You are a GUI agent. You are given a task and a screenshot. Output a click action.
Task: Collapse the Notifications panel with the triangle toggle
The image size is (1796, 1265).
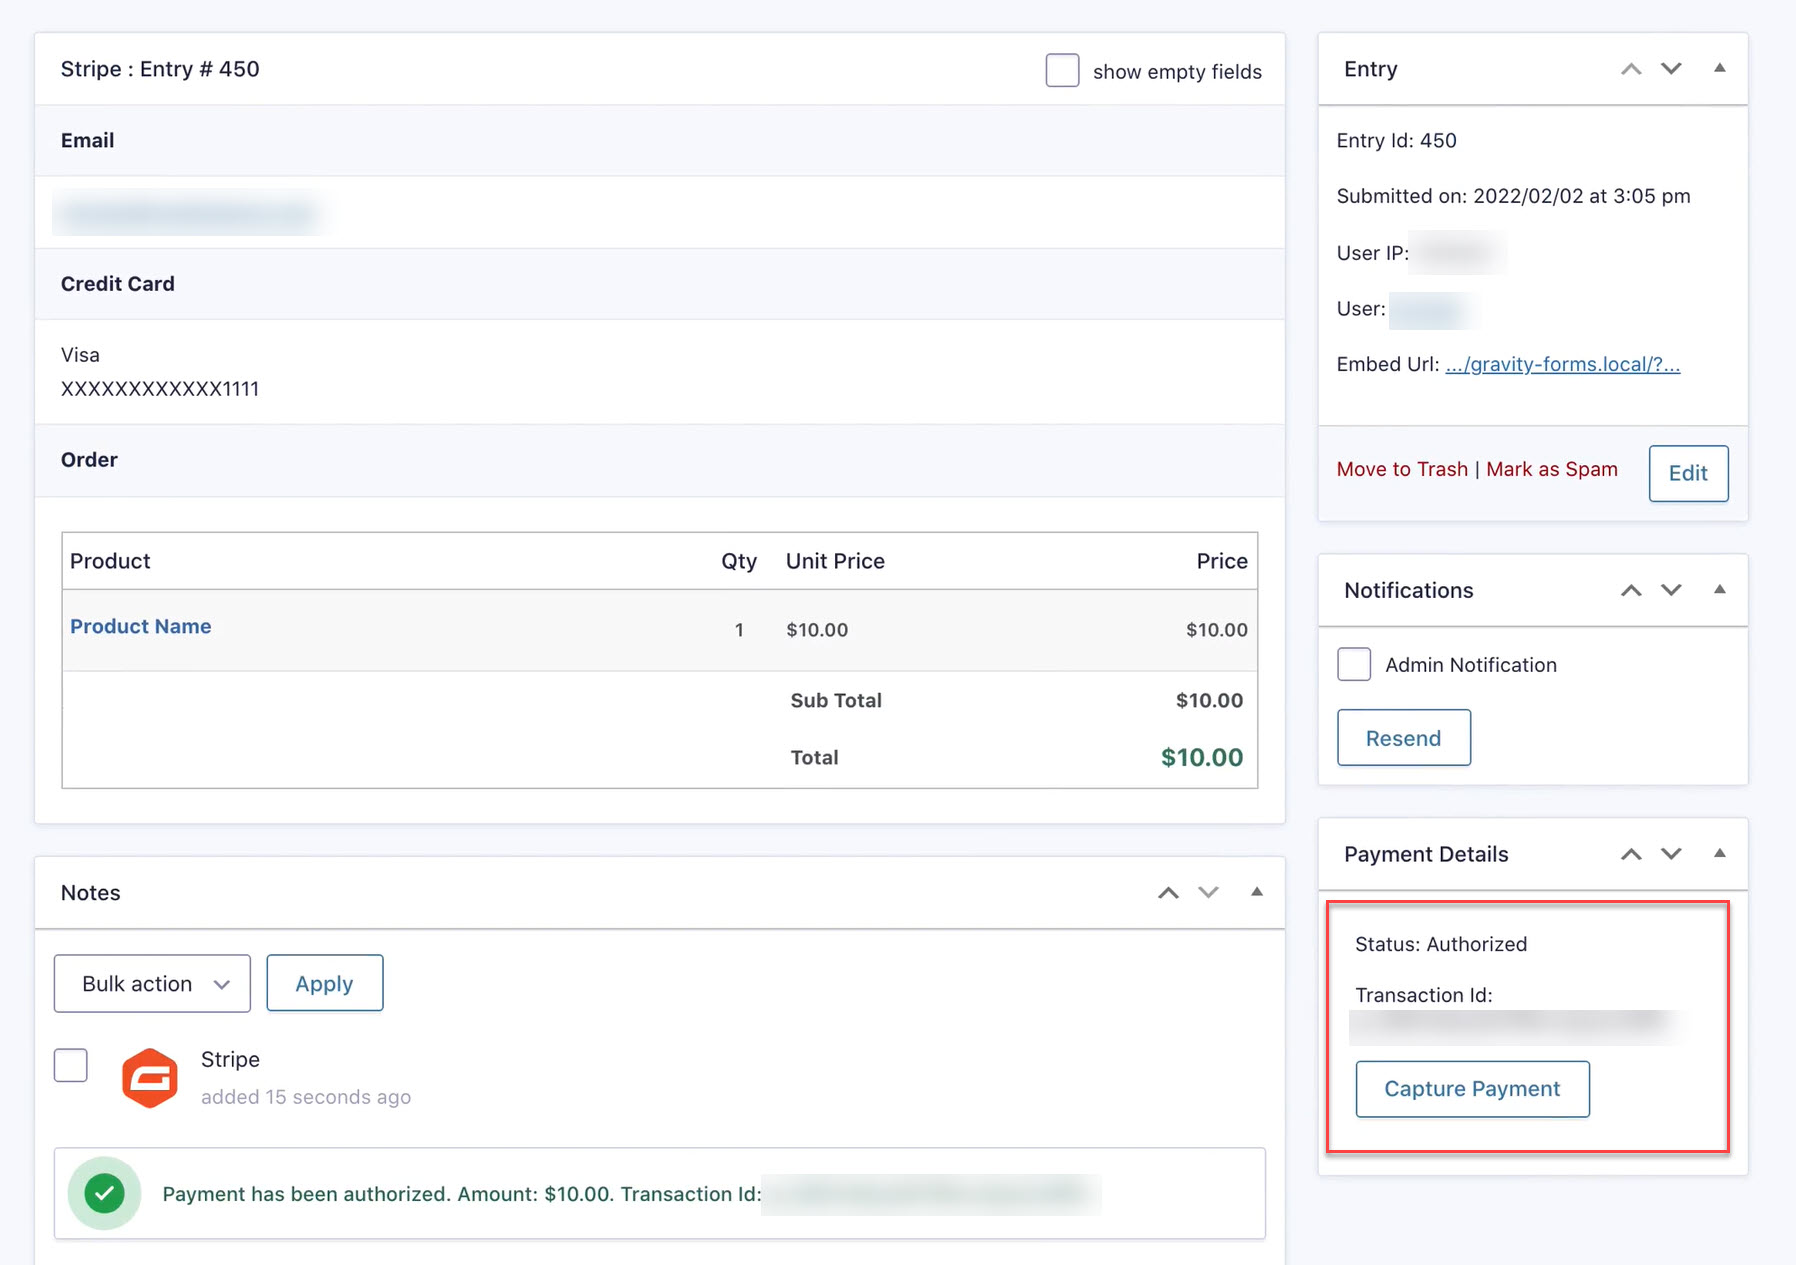(x=1720, y=589)
